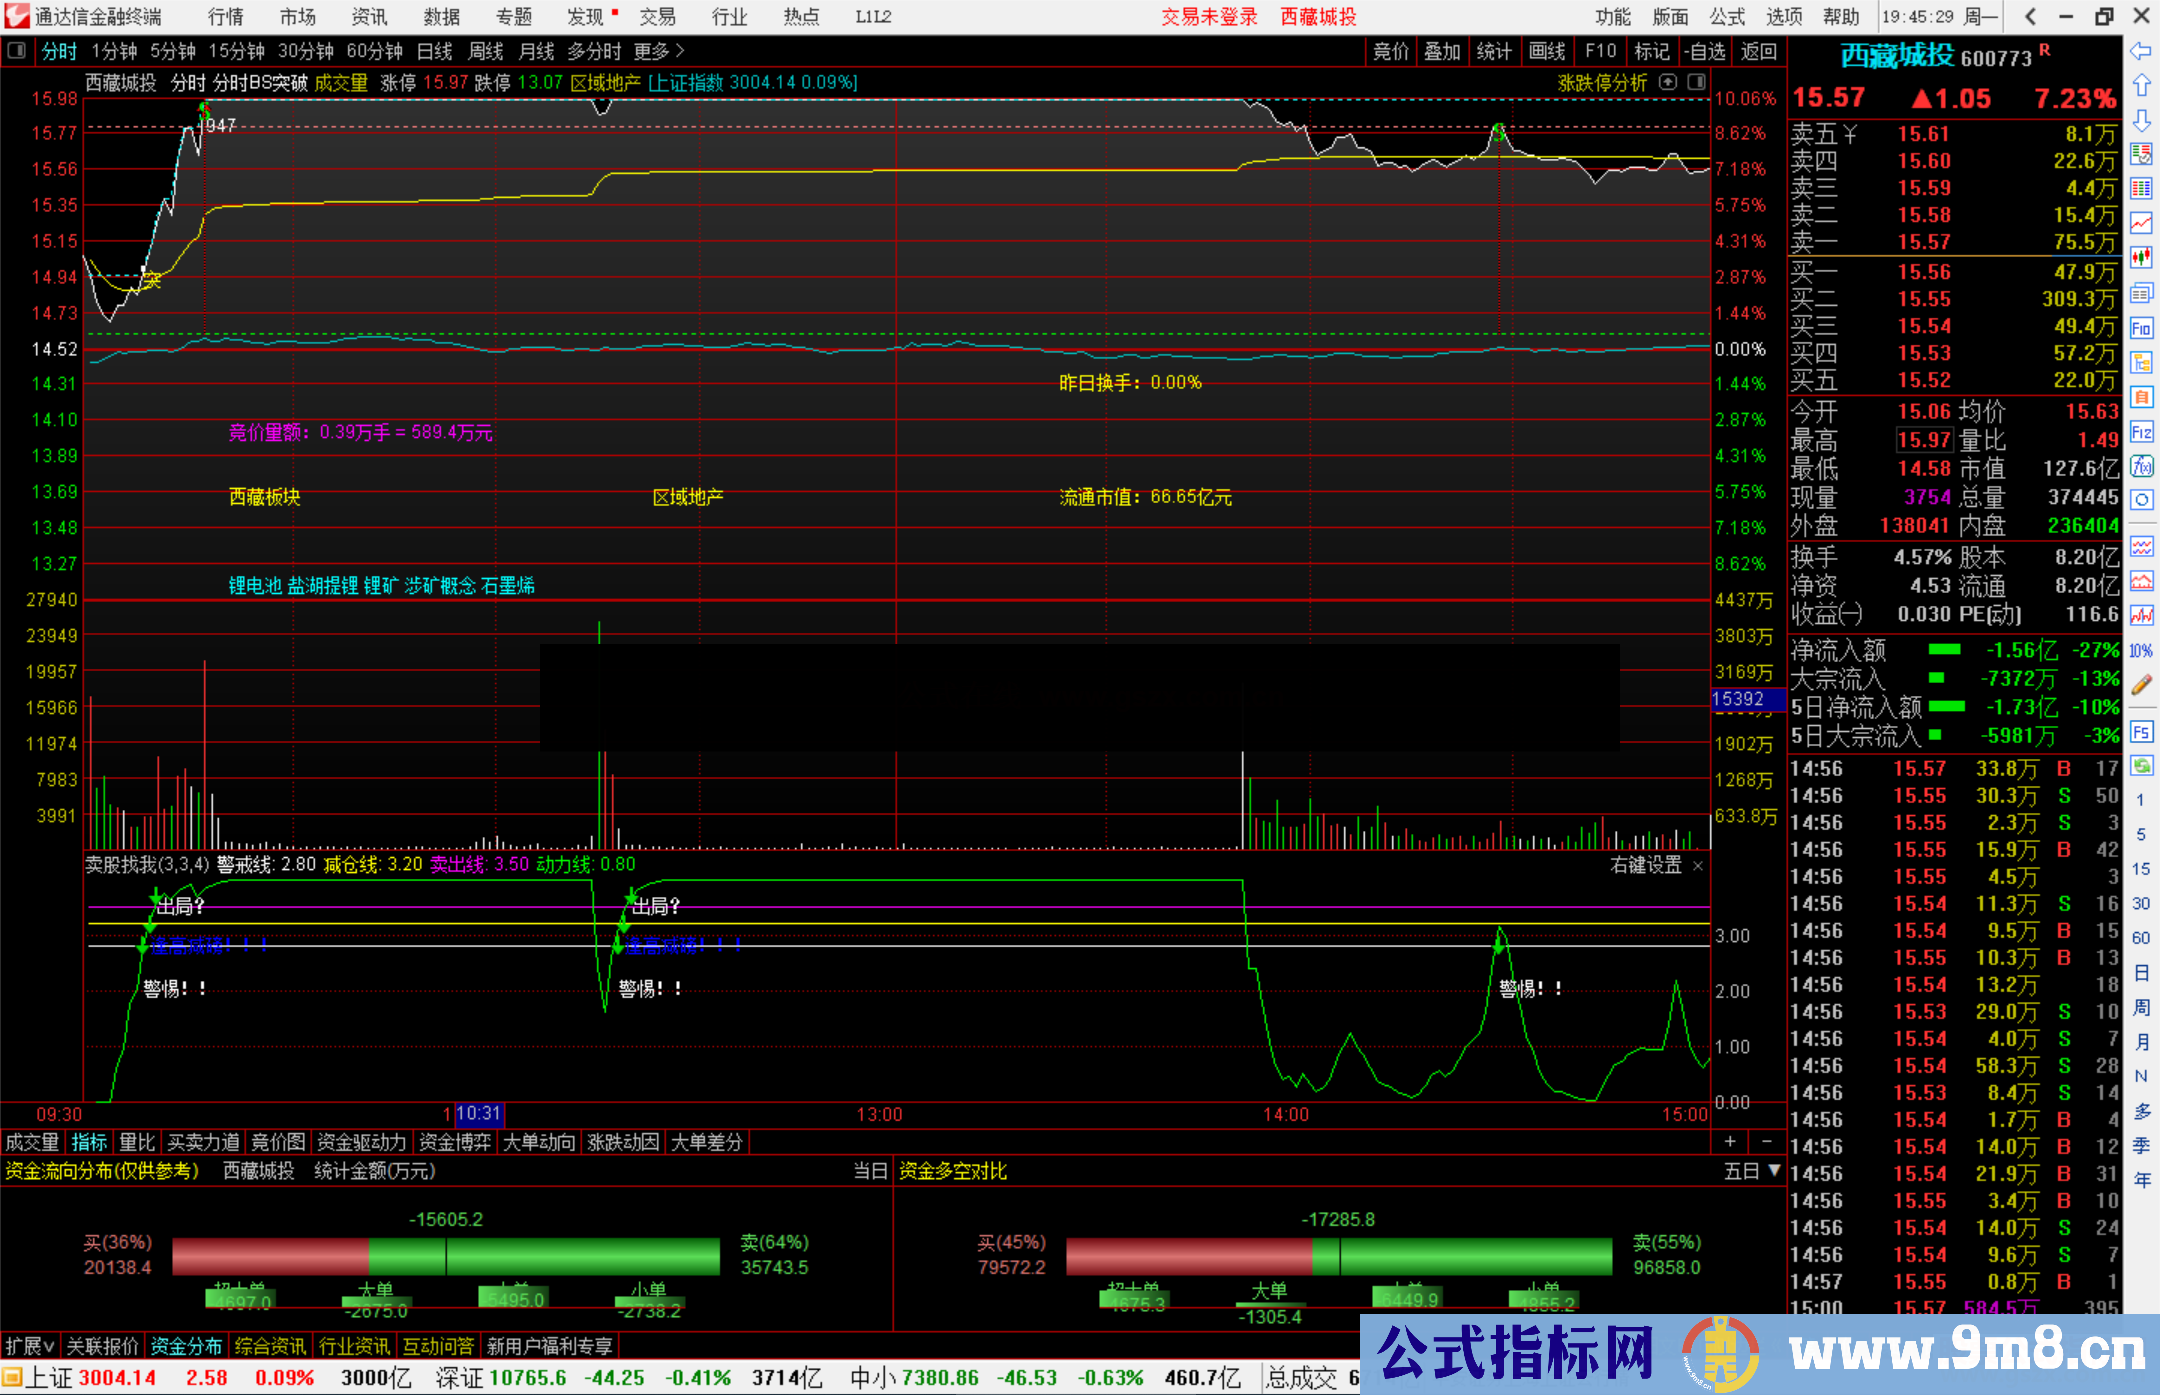Click the 统计 button in chart toolbar
The height and width of the screenshot is (1395, 2160).
pyautogui.click(x=1494, y=51)
